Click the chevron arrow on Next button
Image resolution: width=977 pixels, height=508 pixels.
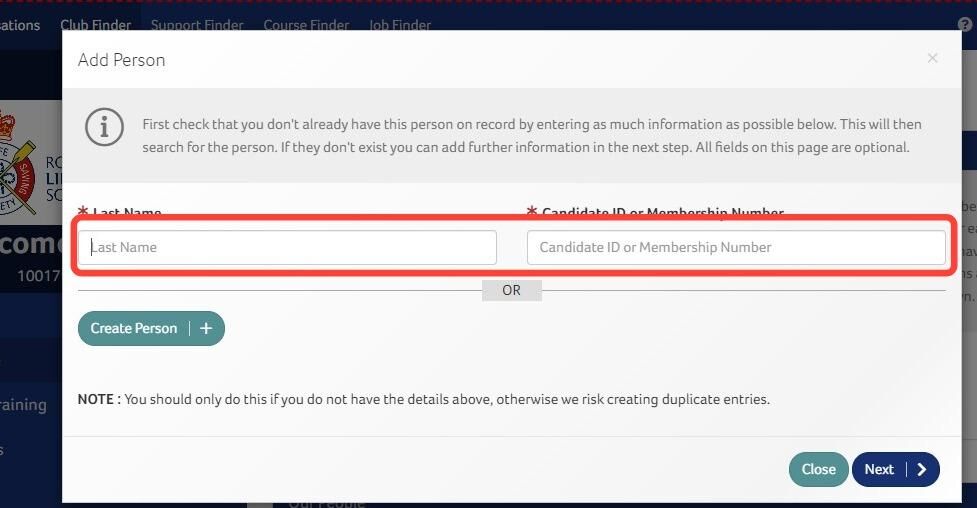coord(922,469)
